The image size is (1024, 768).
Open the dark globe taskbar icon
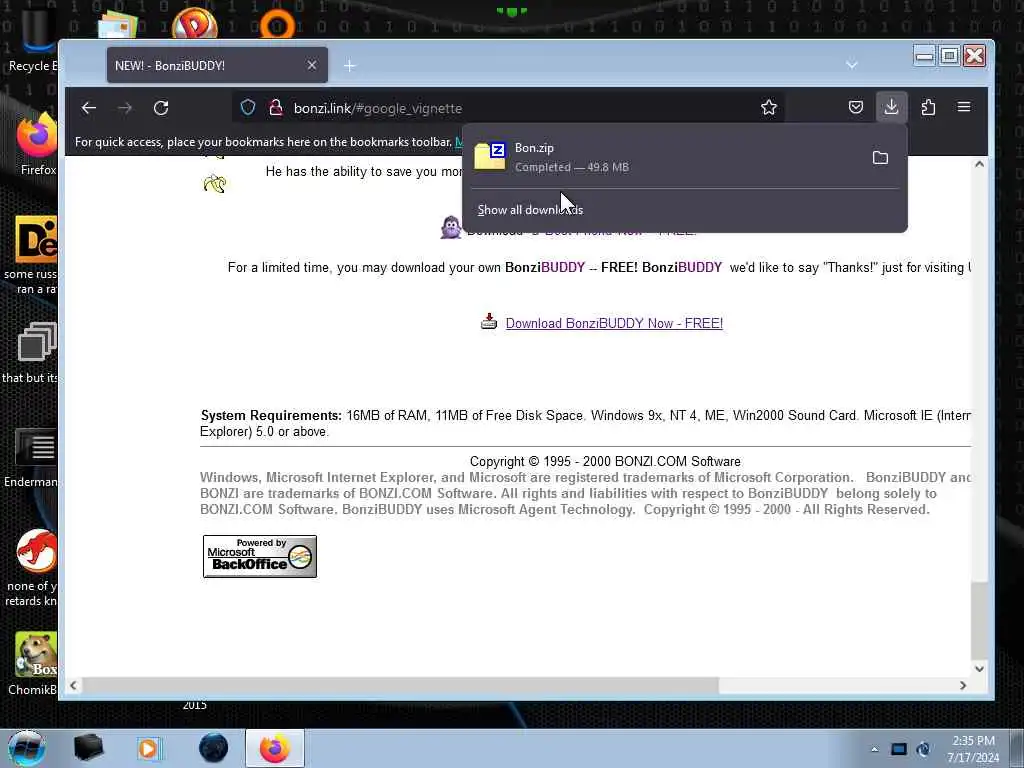tap(214, 748)
